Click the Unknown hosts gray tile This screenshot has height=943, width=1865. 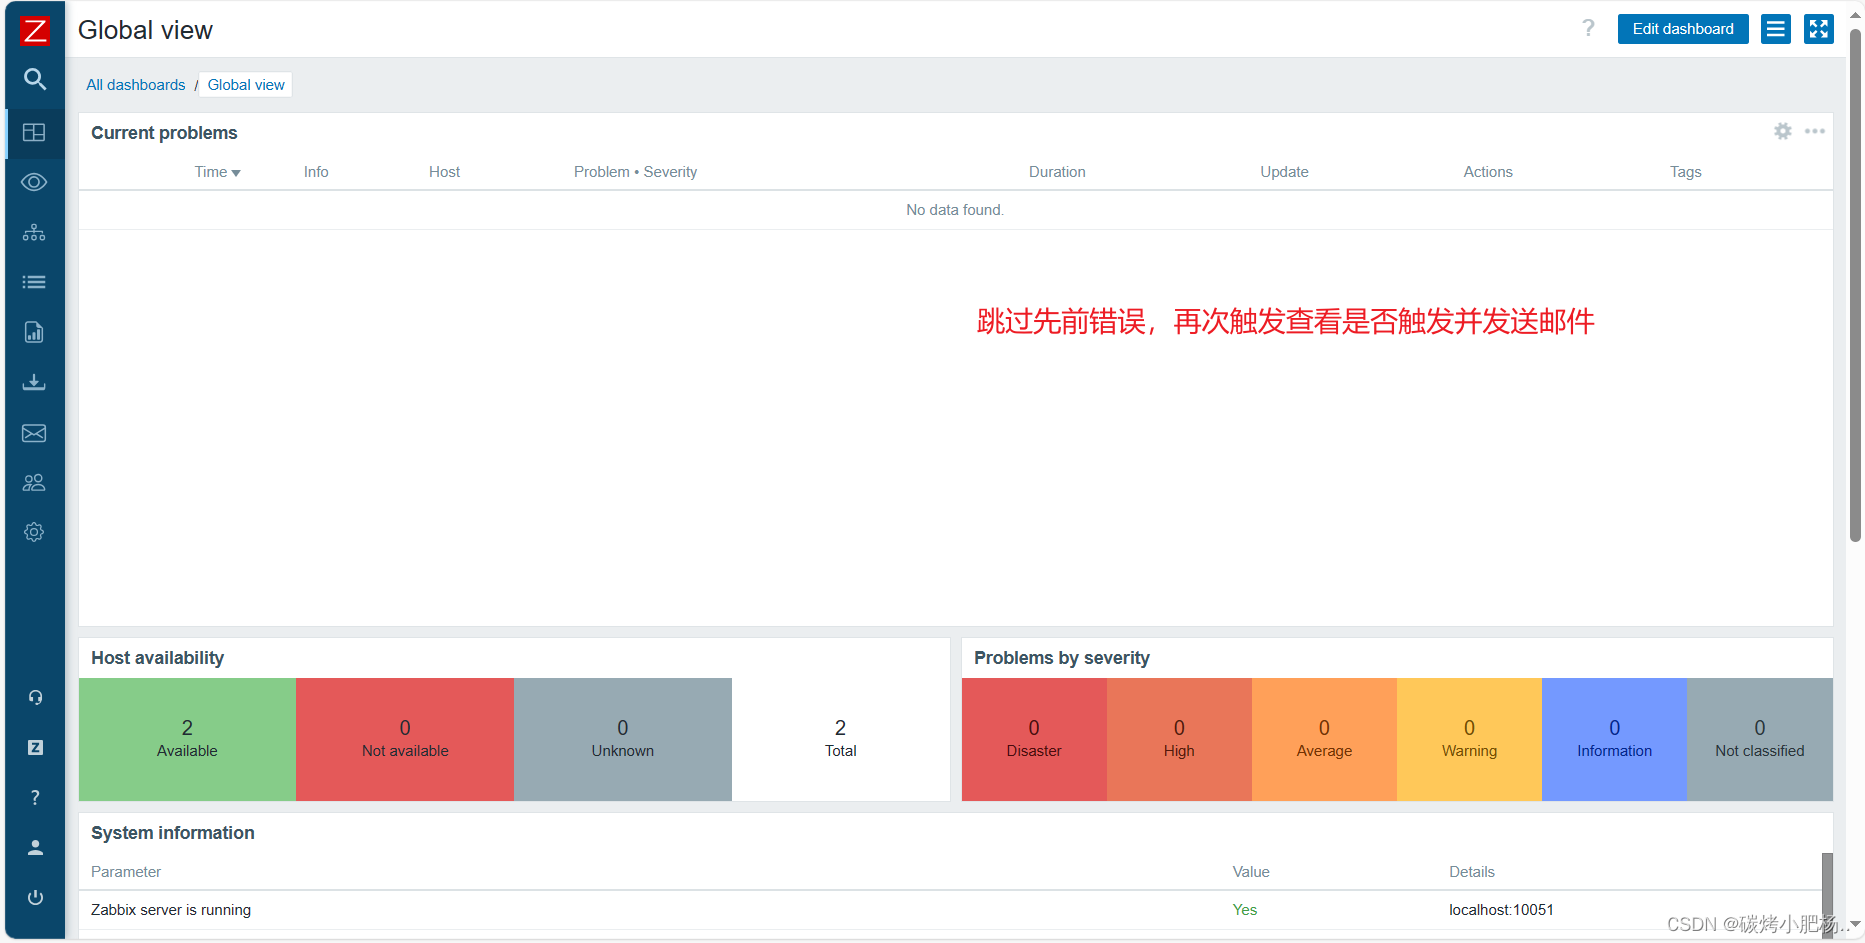pos(623,739)
